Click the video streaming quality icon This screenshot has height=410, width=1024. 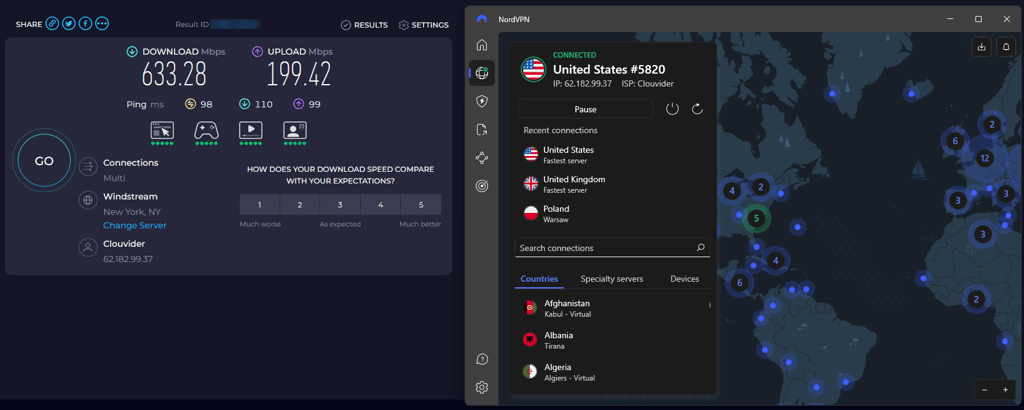pyautogui.click(x=251, y=129)
